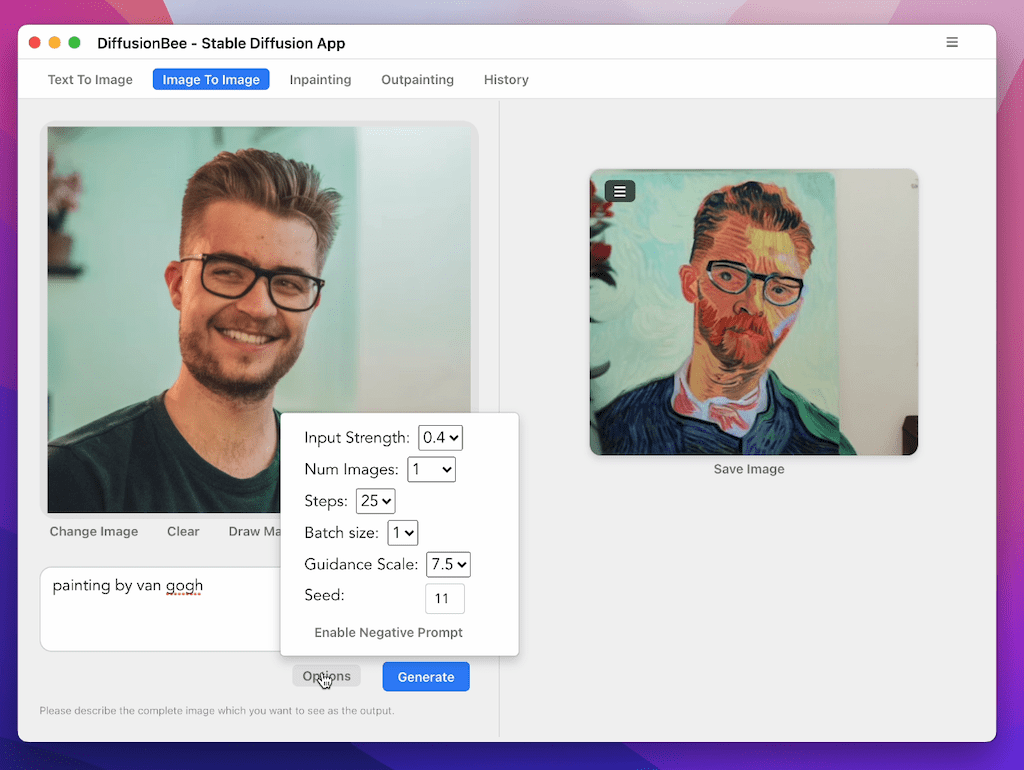Click Change Image to pick another photo
1024x770 pixels.
tap(93, 531)
